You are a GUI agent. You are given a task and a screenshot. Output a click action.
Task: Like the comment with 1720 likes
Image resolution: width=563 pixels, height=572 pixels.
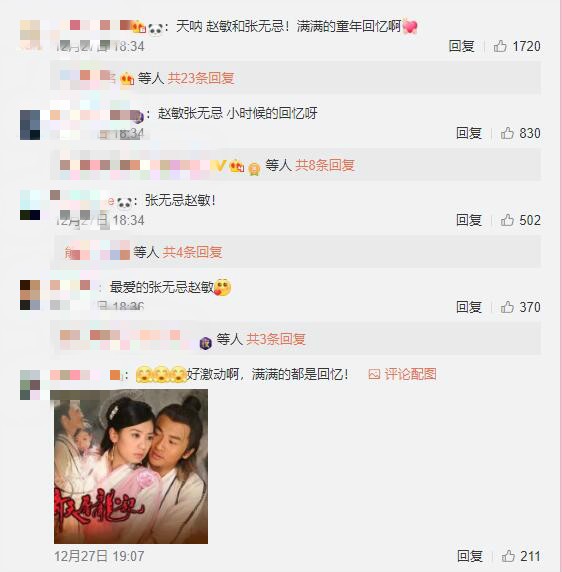500,46
